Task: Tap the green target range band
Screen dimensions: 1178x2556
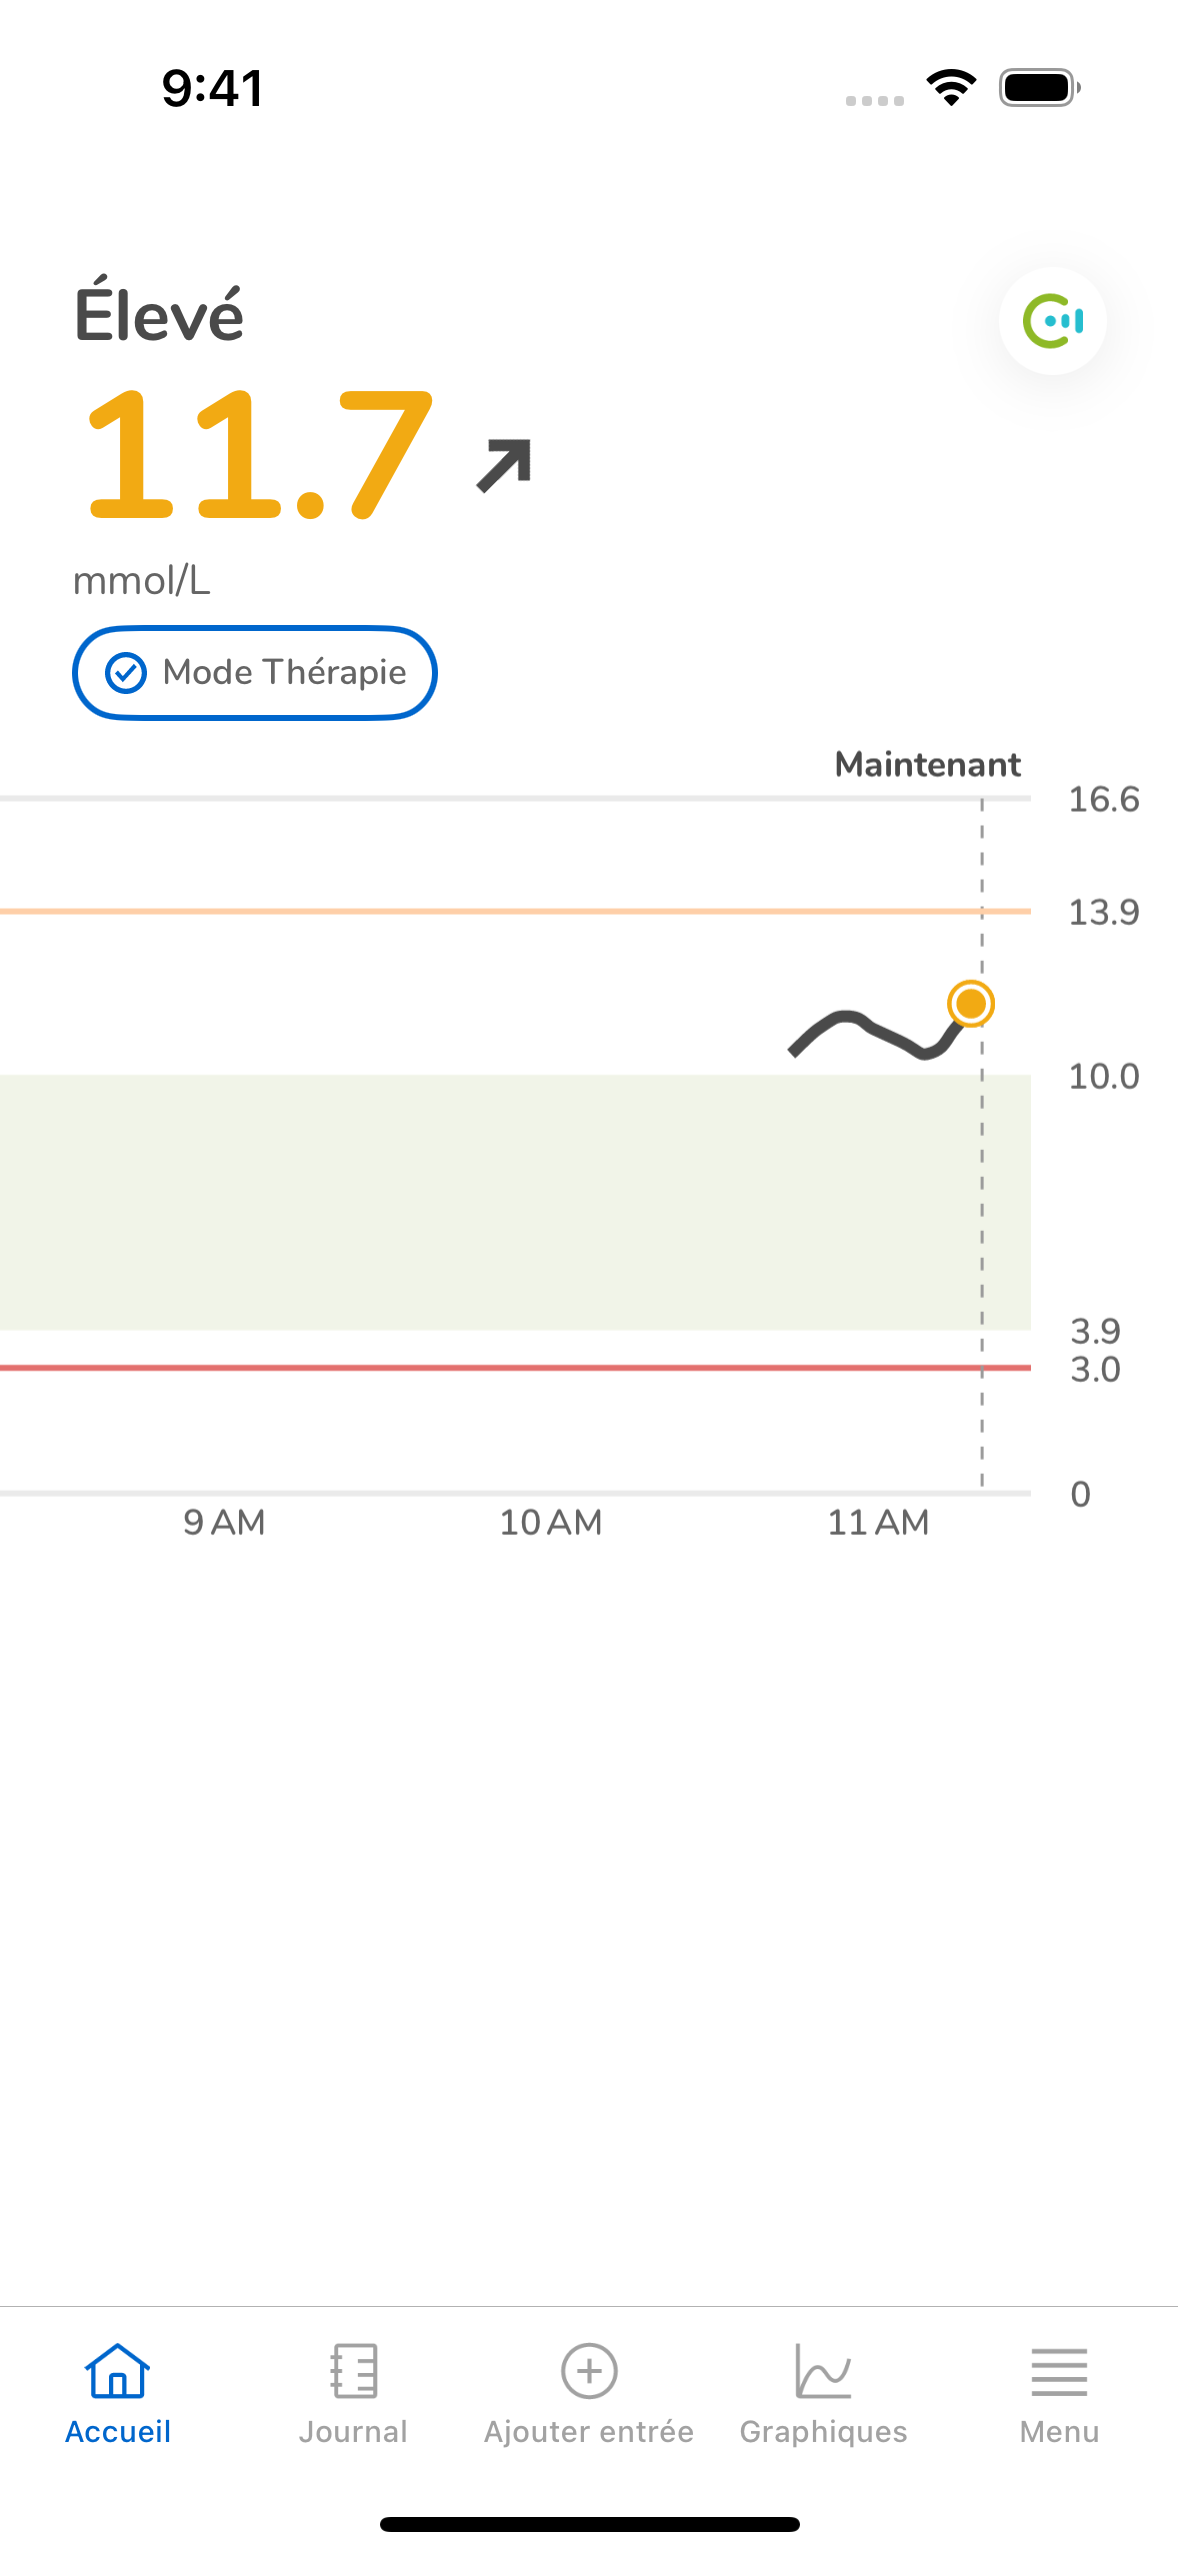Action: coord(515,1202)
